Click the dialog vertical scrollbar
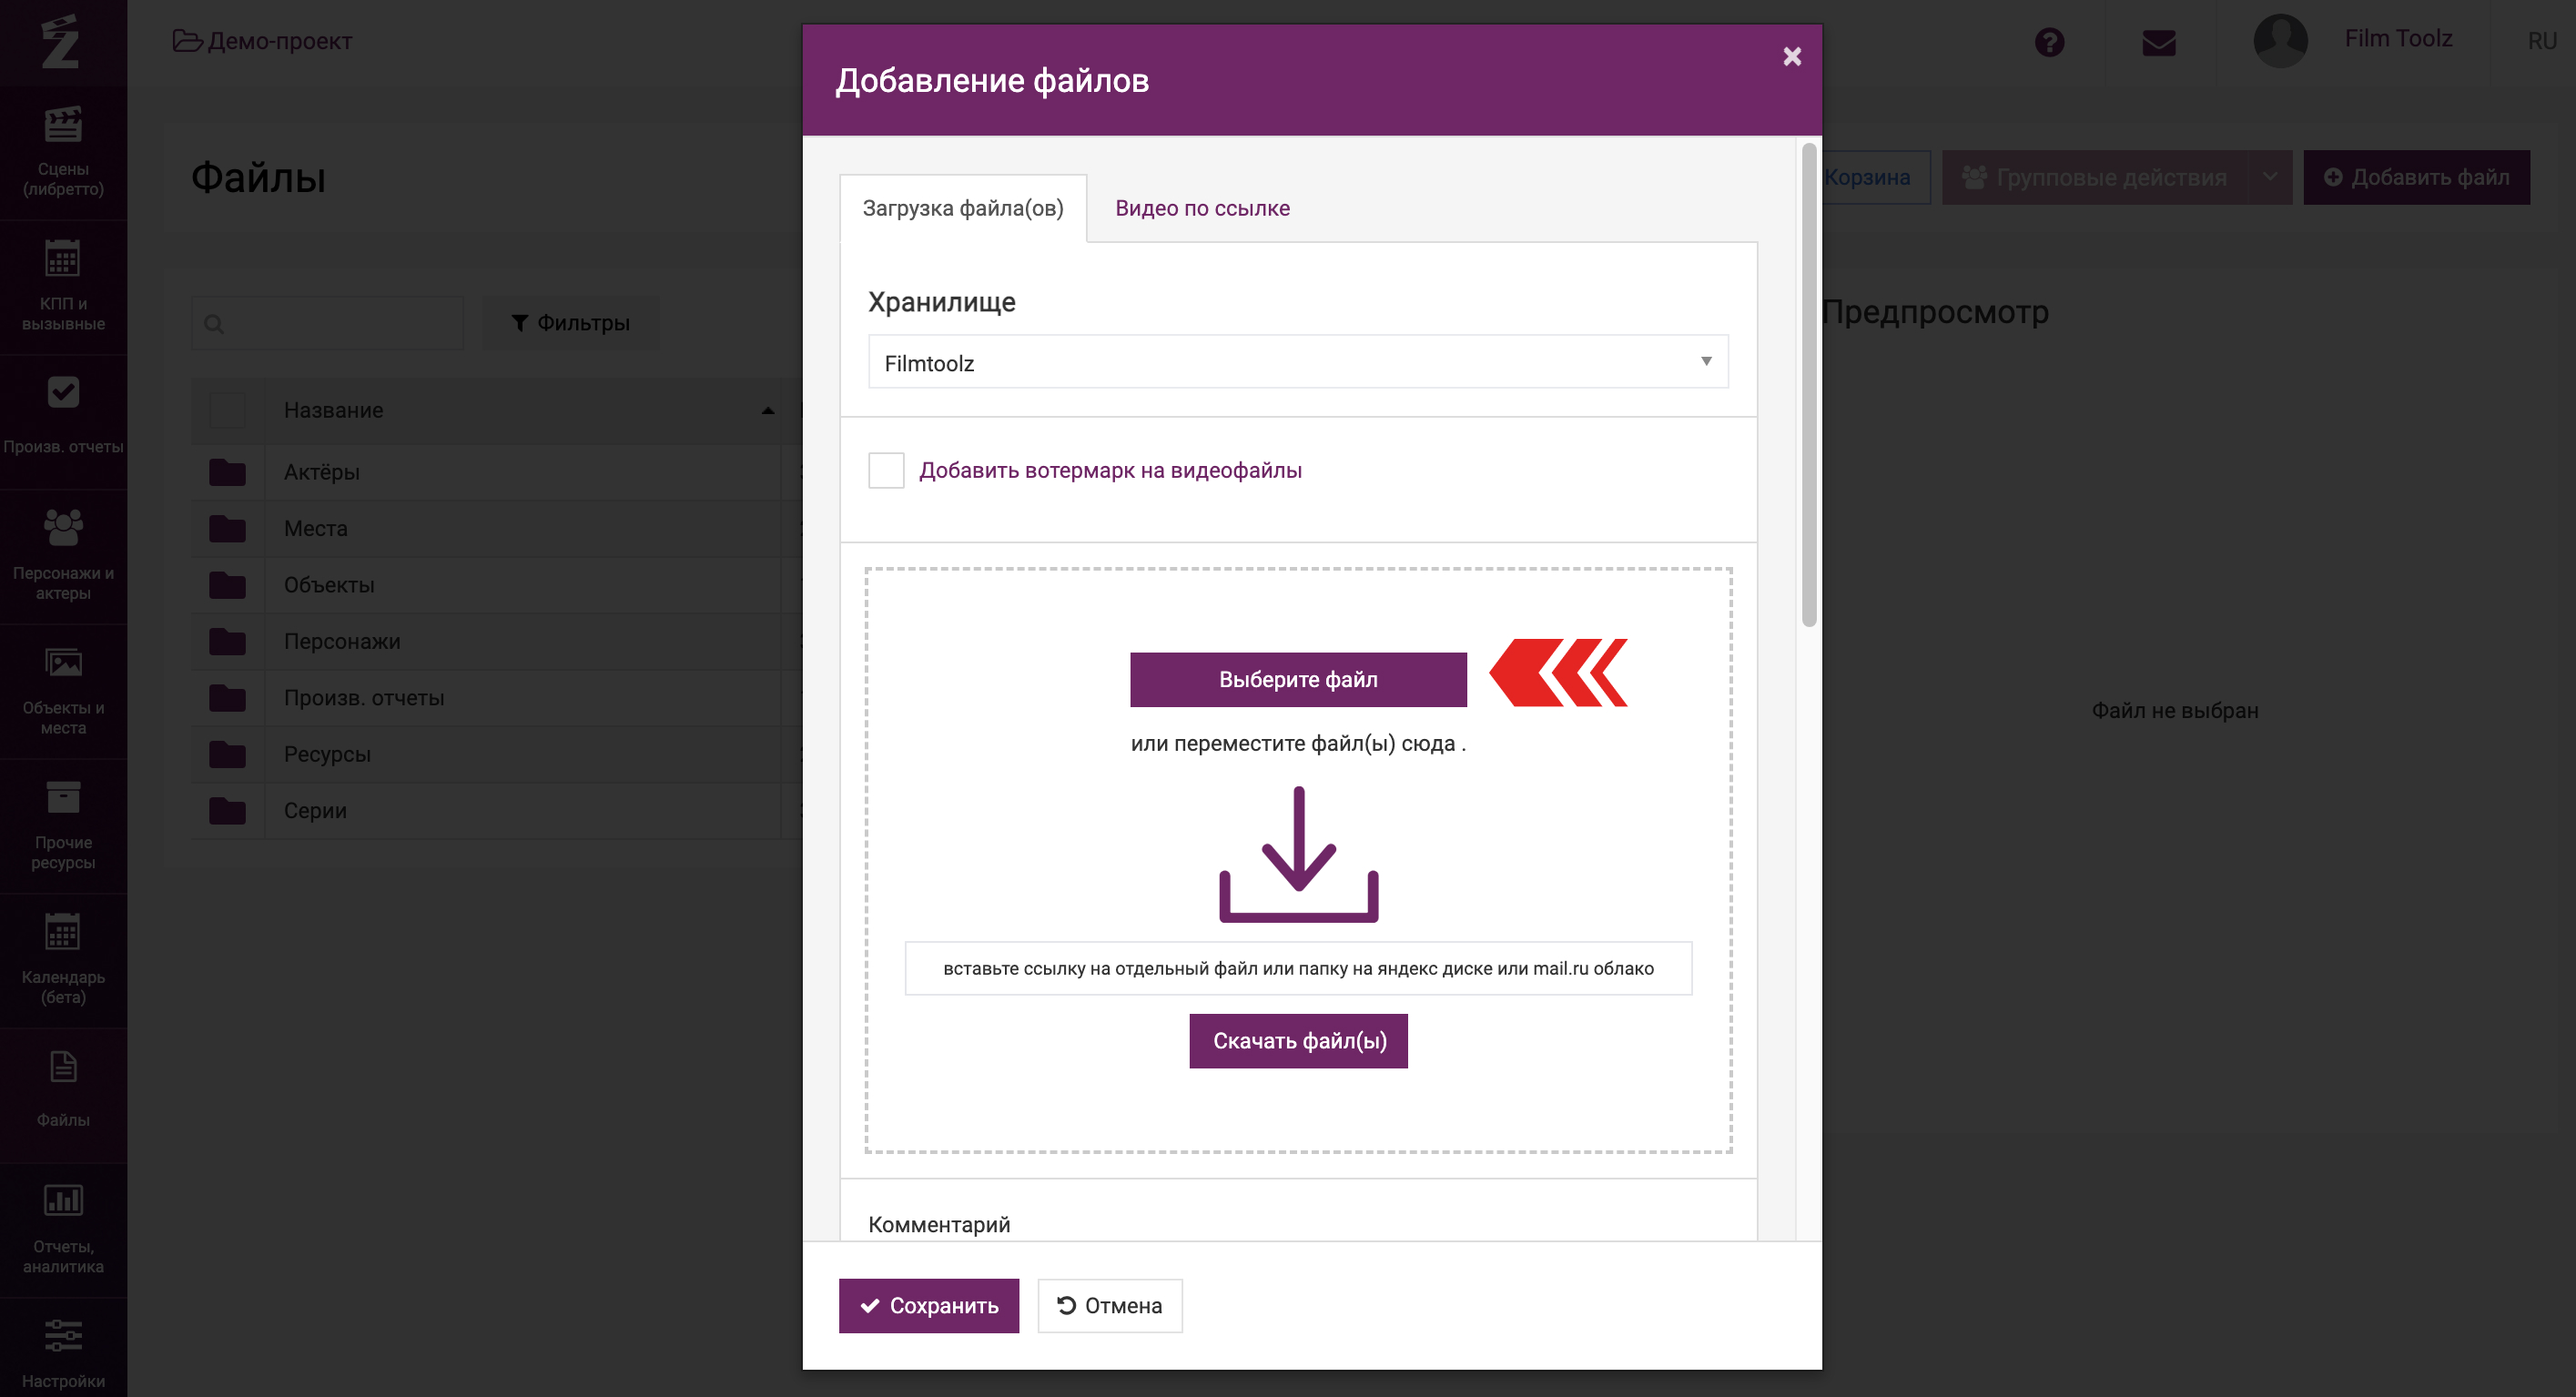Image resolution: width=2576 pixels, height=1397 pixels. 1809,385
